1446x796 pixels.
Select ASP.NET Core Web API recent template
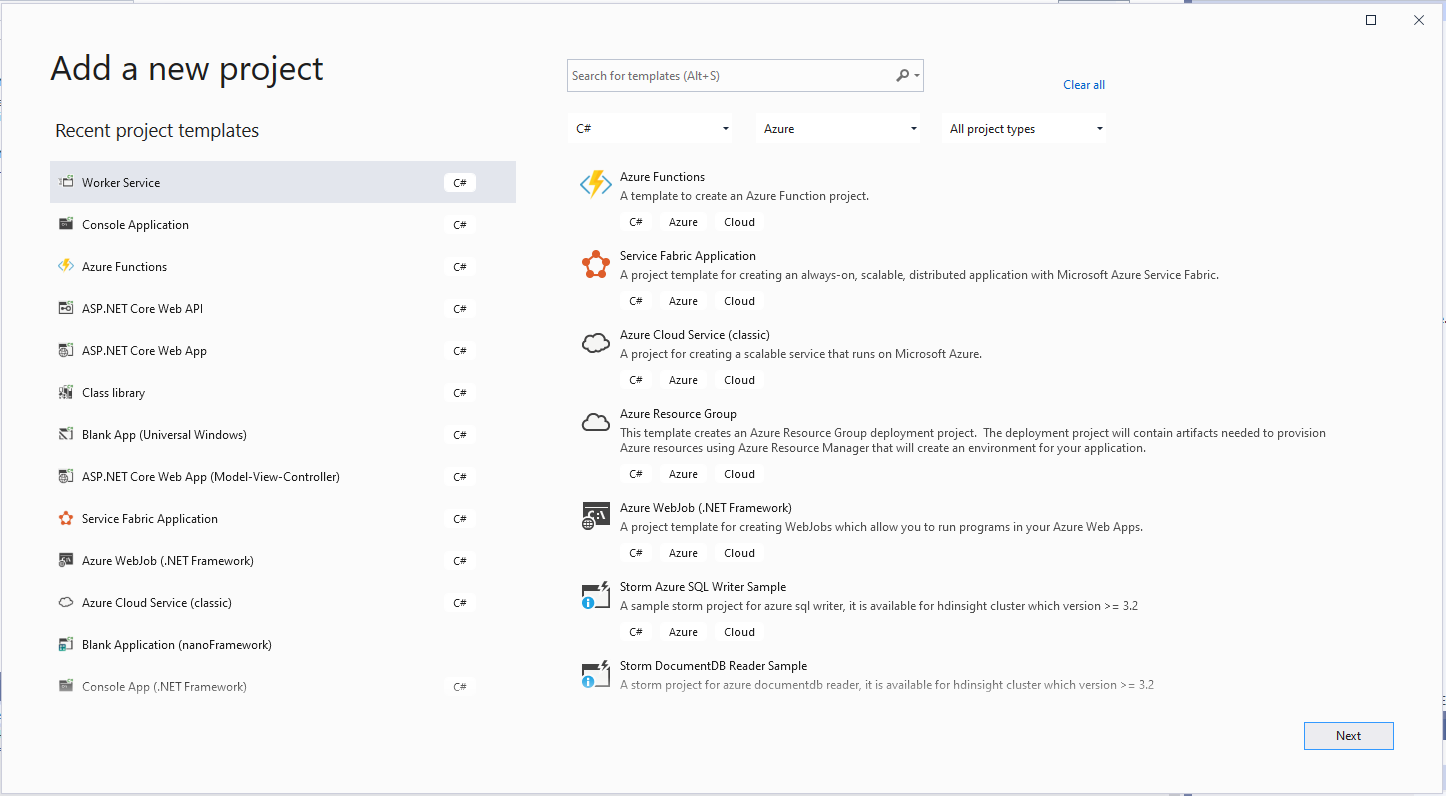tap(142, 309)
